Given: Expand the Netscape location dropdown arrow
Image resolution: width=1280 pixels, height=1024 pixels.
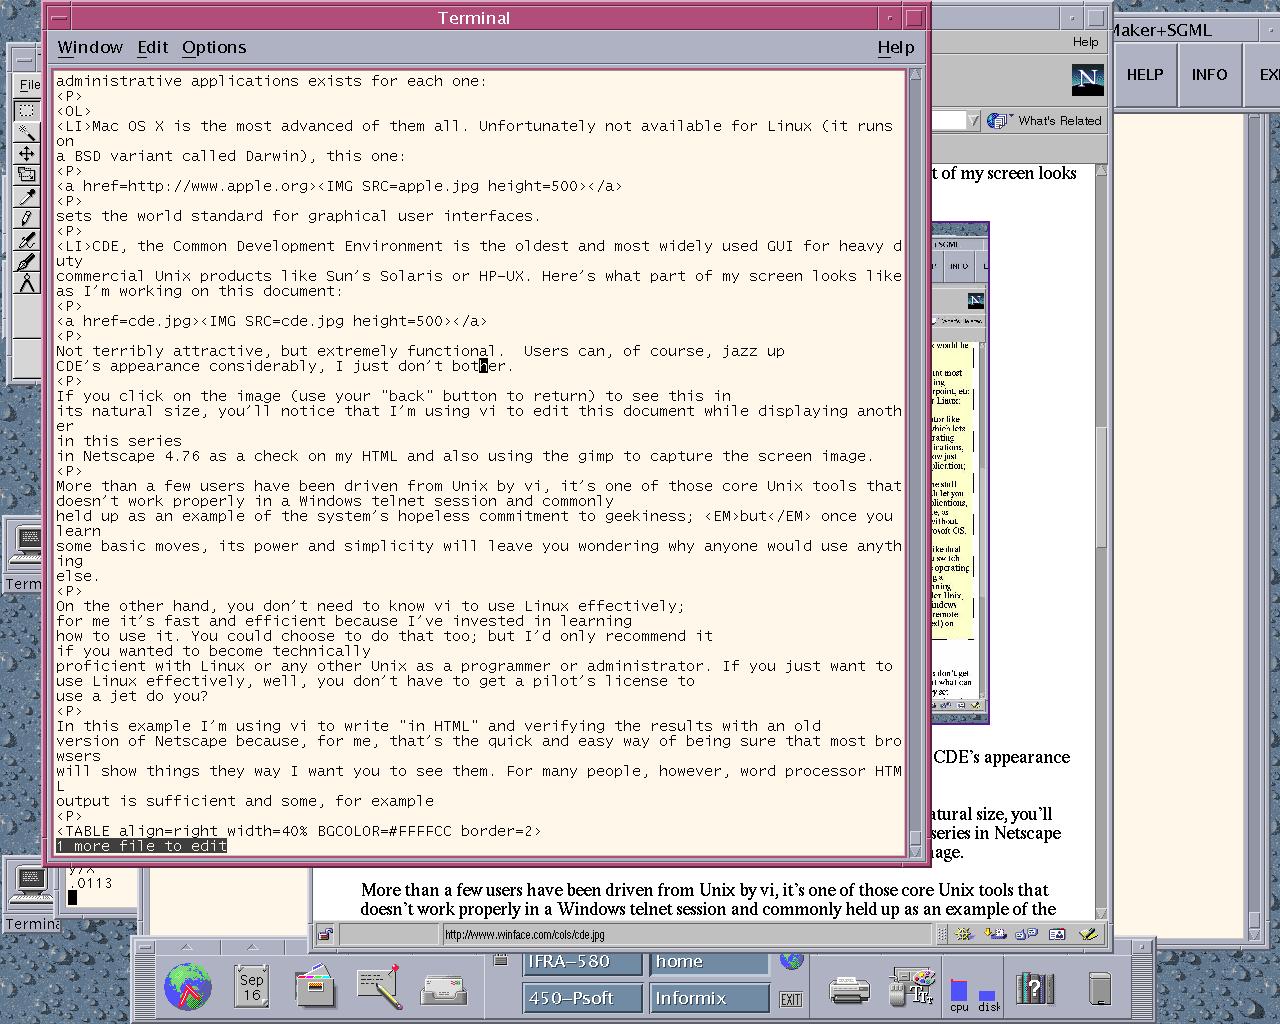Looking at the screenshot, I should point(972,121).
